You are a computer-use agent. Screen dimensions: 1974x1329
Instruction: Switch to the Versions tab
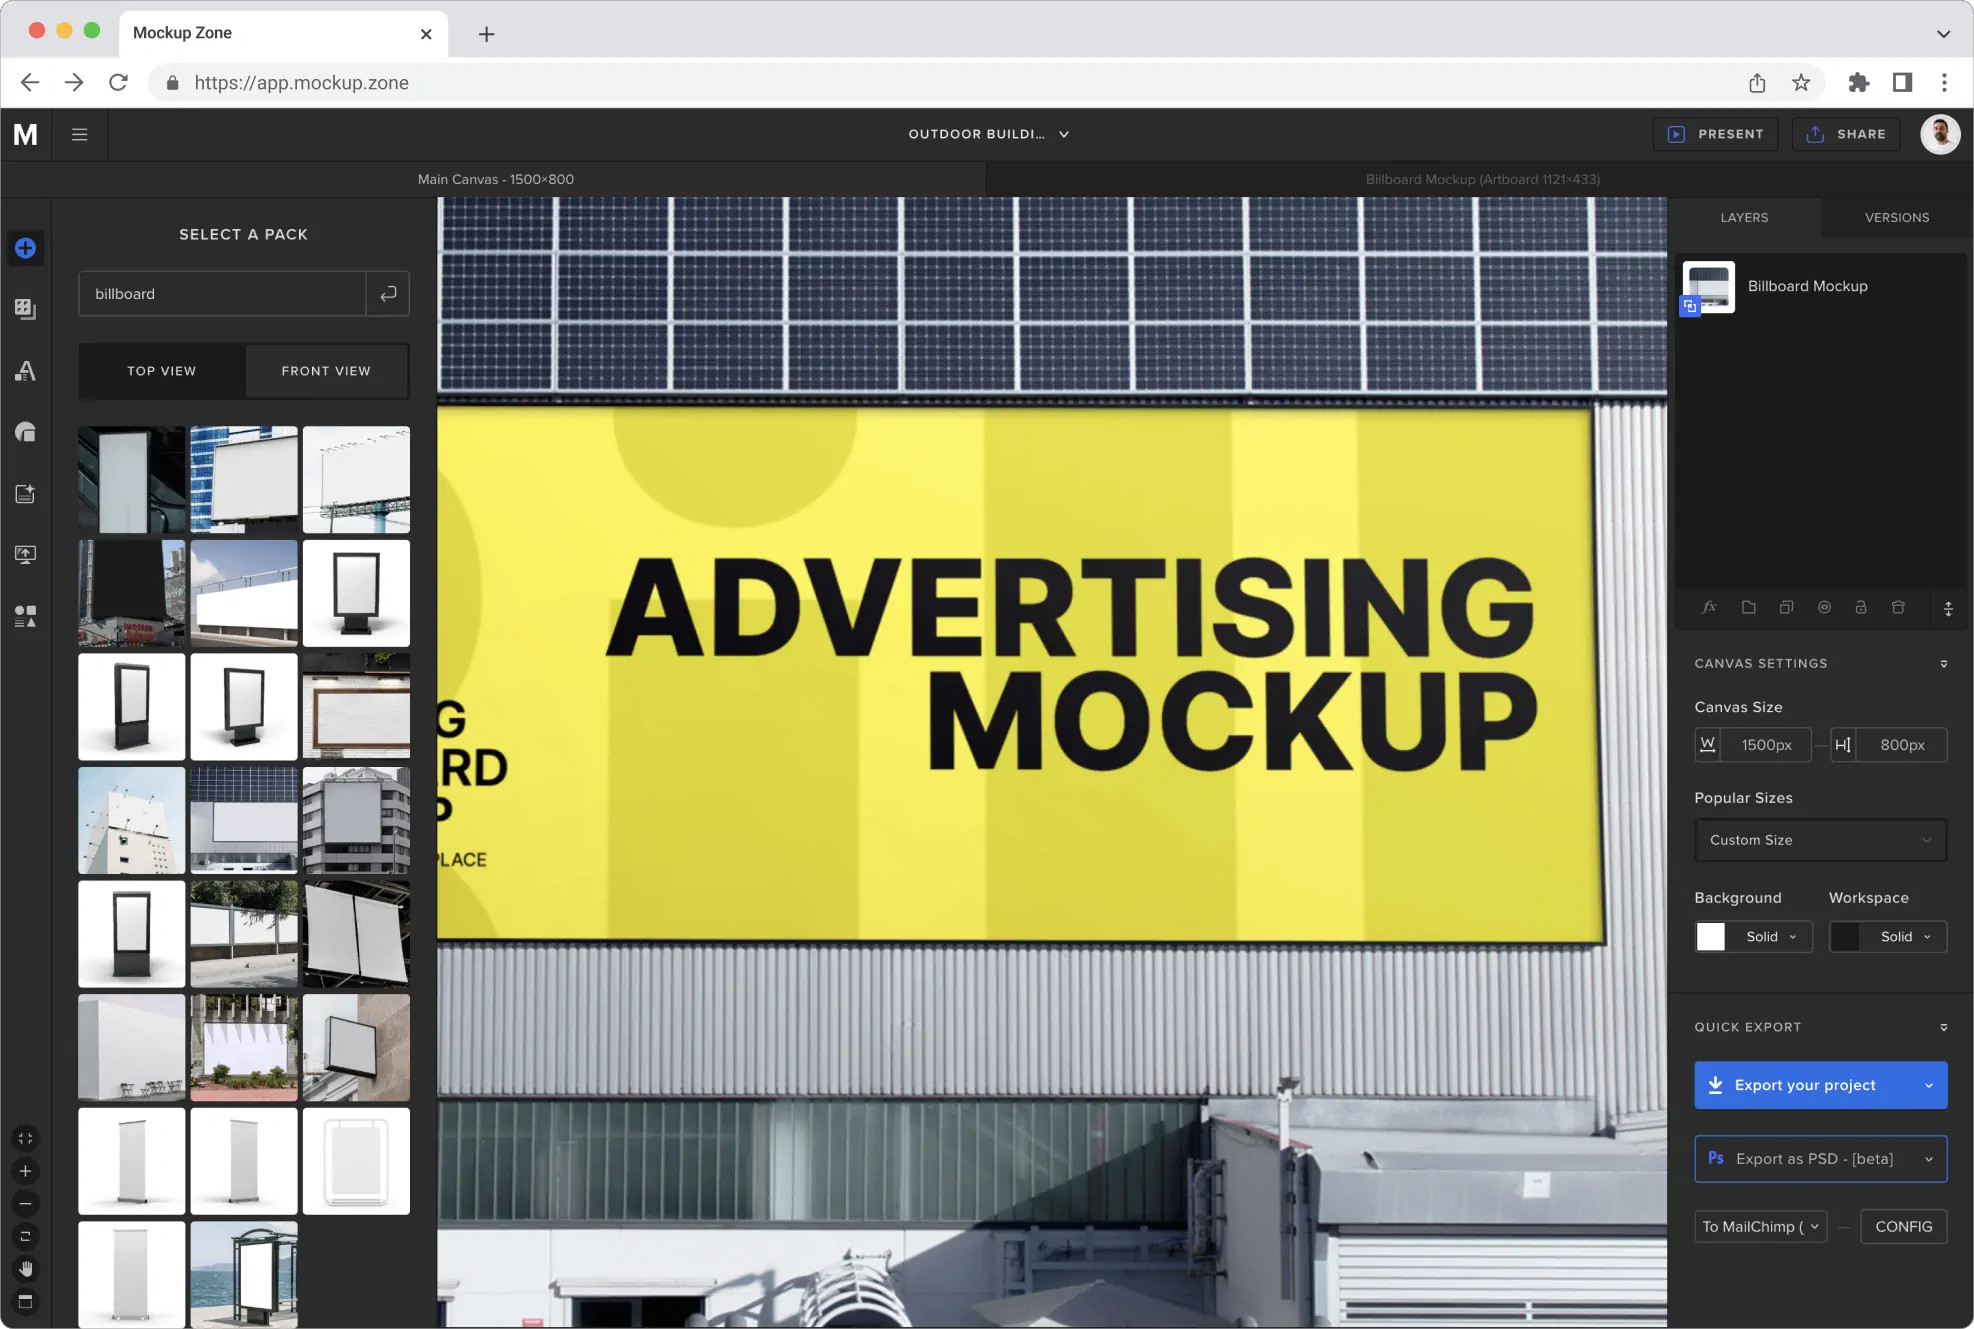coord(1896,217)
